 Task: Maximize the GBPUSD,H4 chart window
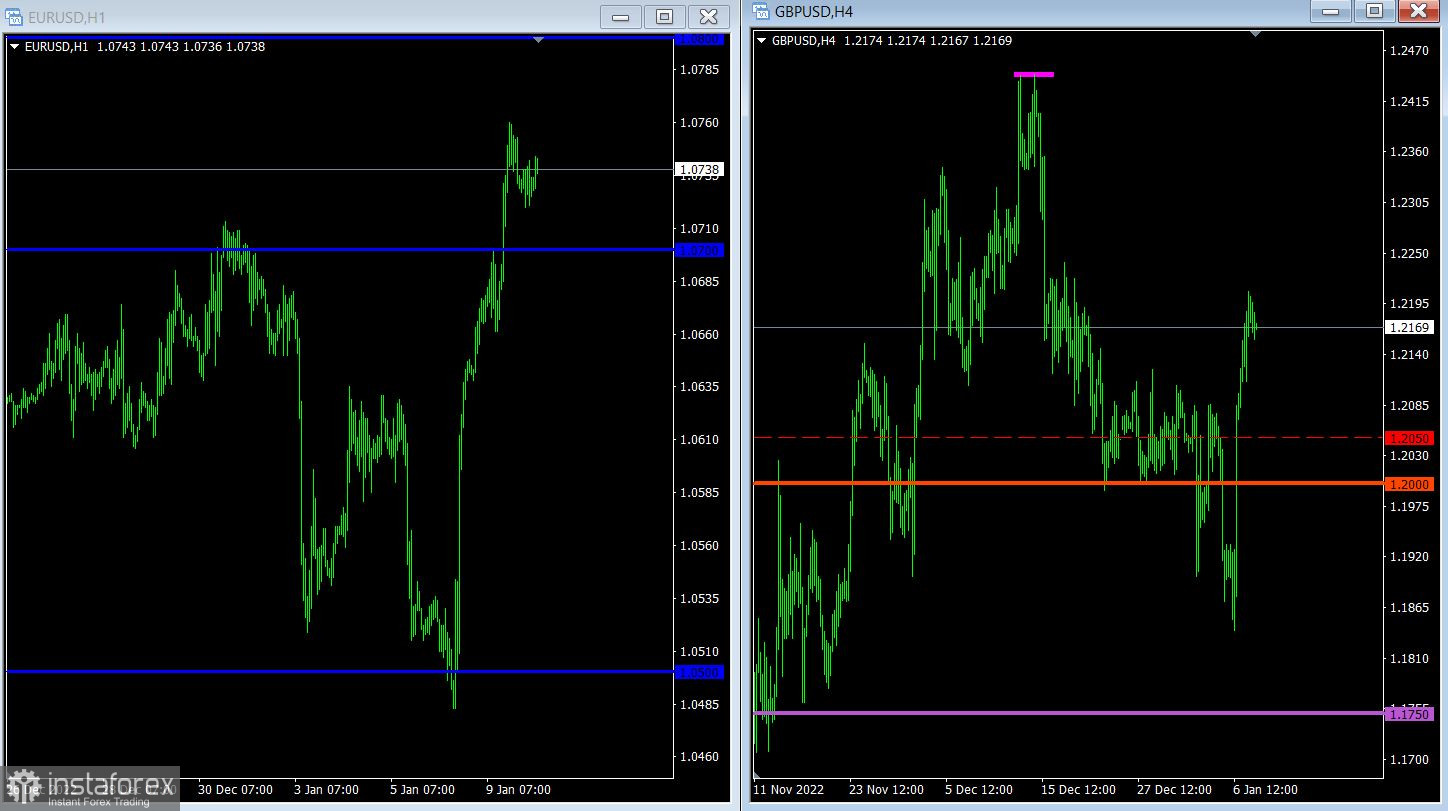[x=1375, y=11]
